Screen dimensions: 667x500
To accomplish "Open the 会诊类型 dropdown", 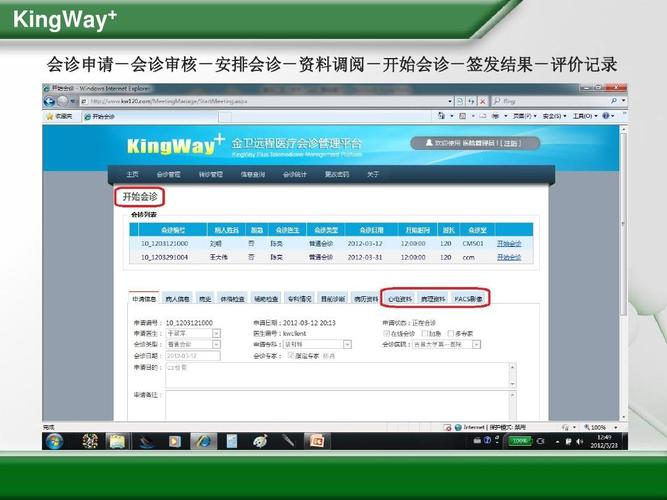I will pos(216,345).
